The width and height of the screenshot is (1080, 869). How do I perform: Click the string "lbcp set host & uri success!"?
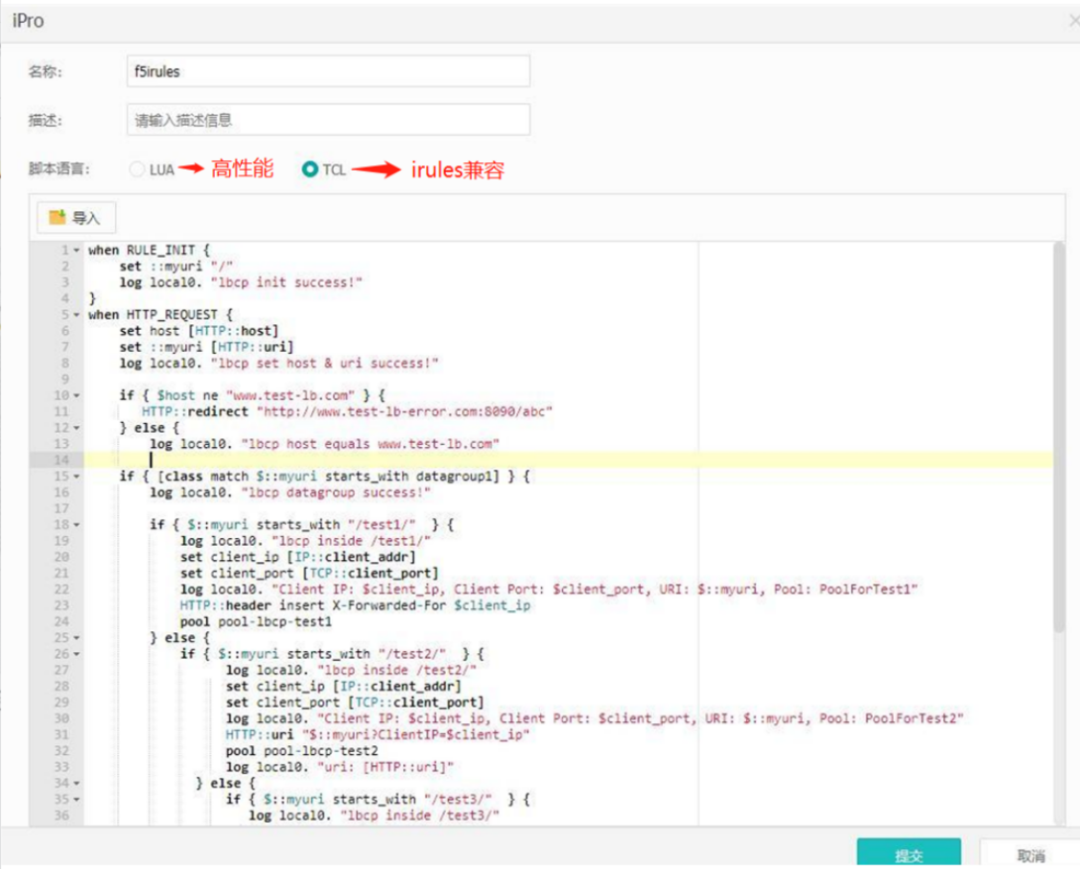[x=324, y=364]
